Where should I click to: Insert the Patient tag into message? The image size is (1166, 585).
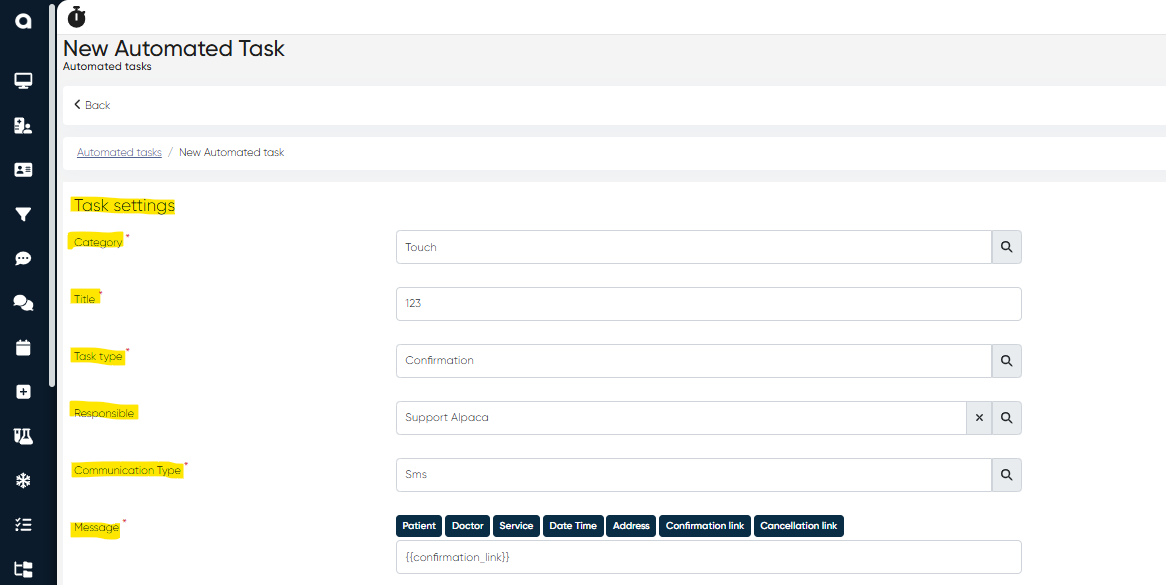click(419, 526)
